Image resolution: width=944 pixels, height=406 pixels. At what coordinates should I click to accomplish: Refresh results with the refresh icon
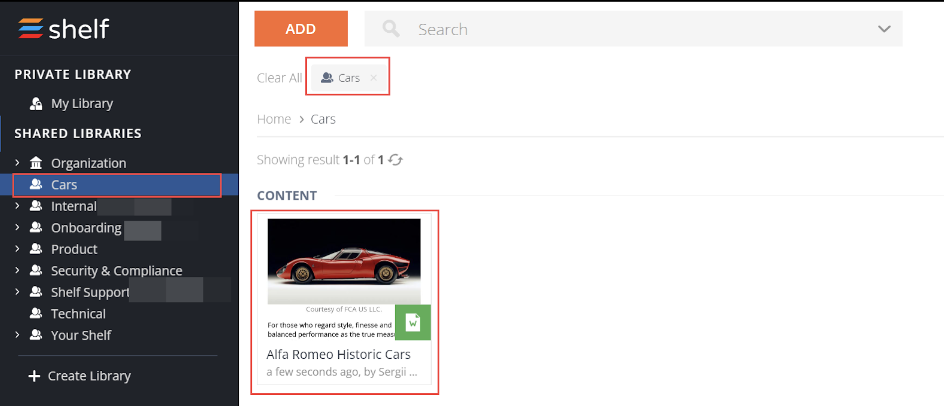pyautogui.click(x=396, y=160)
